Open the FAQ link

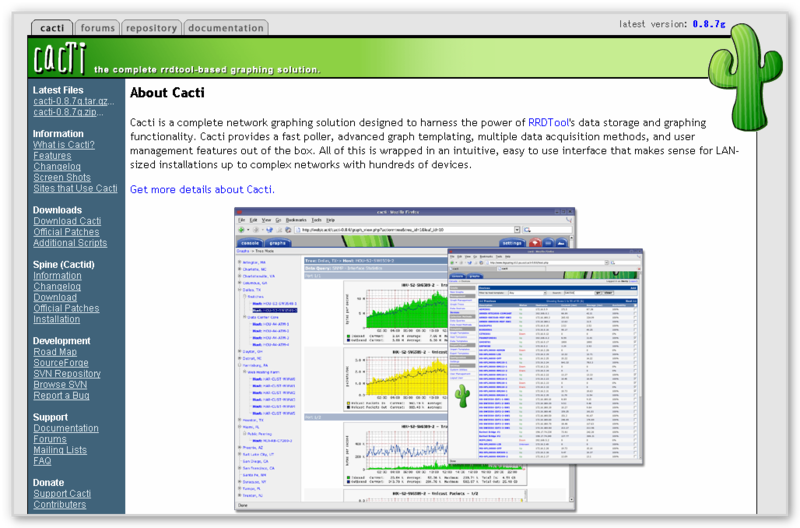pos(42,461)
